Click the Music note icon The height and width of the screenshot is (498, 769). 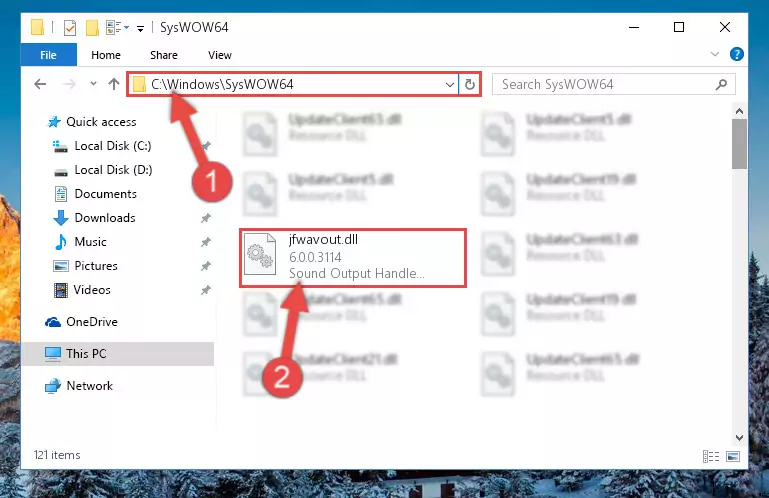coord(61,242)
